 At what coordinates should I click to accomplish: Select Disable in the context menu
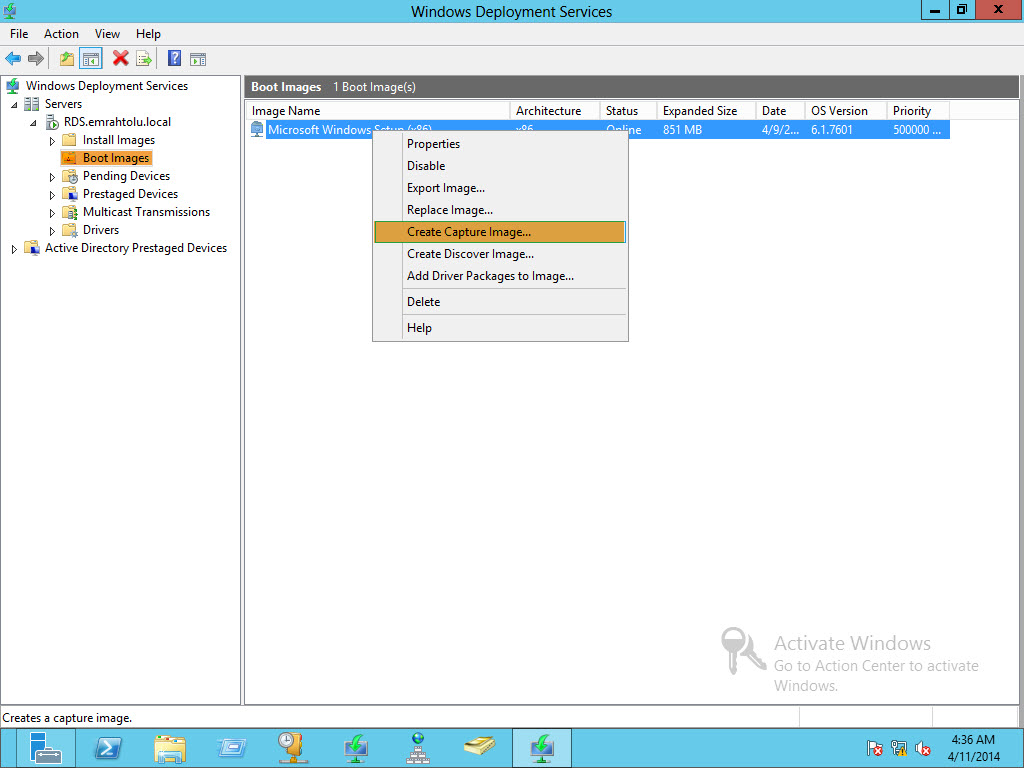[500, 166]
